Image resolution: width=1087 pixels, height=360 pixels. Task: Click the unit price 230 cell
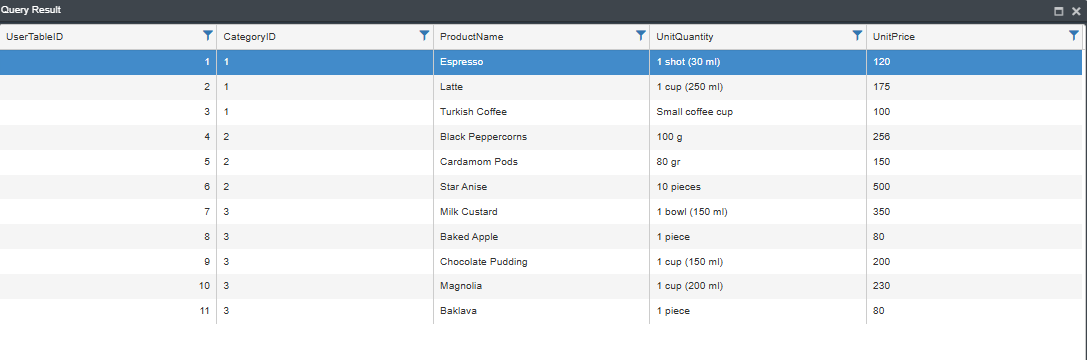(x=974, y=286)
